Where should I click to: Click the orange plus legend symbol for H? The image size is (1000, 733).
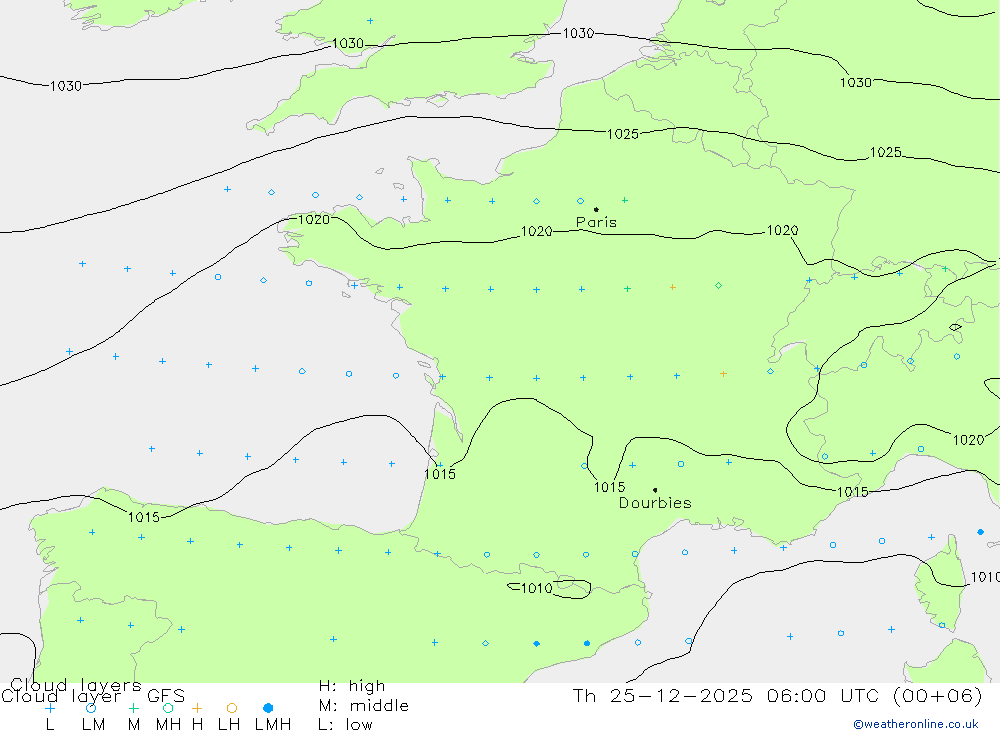[x=197, y=708]
